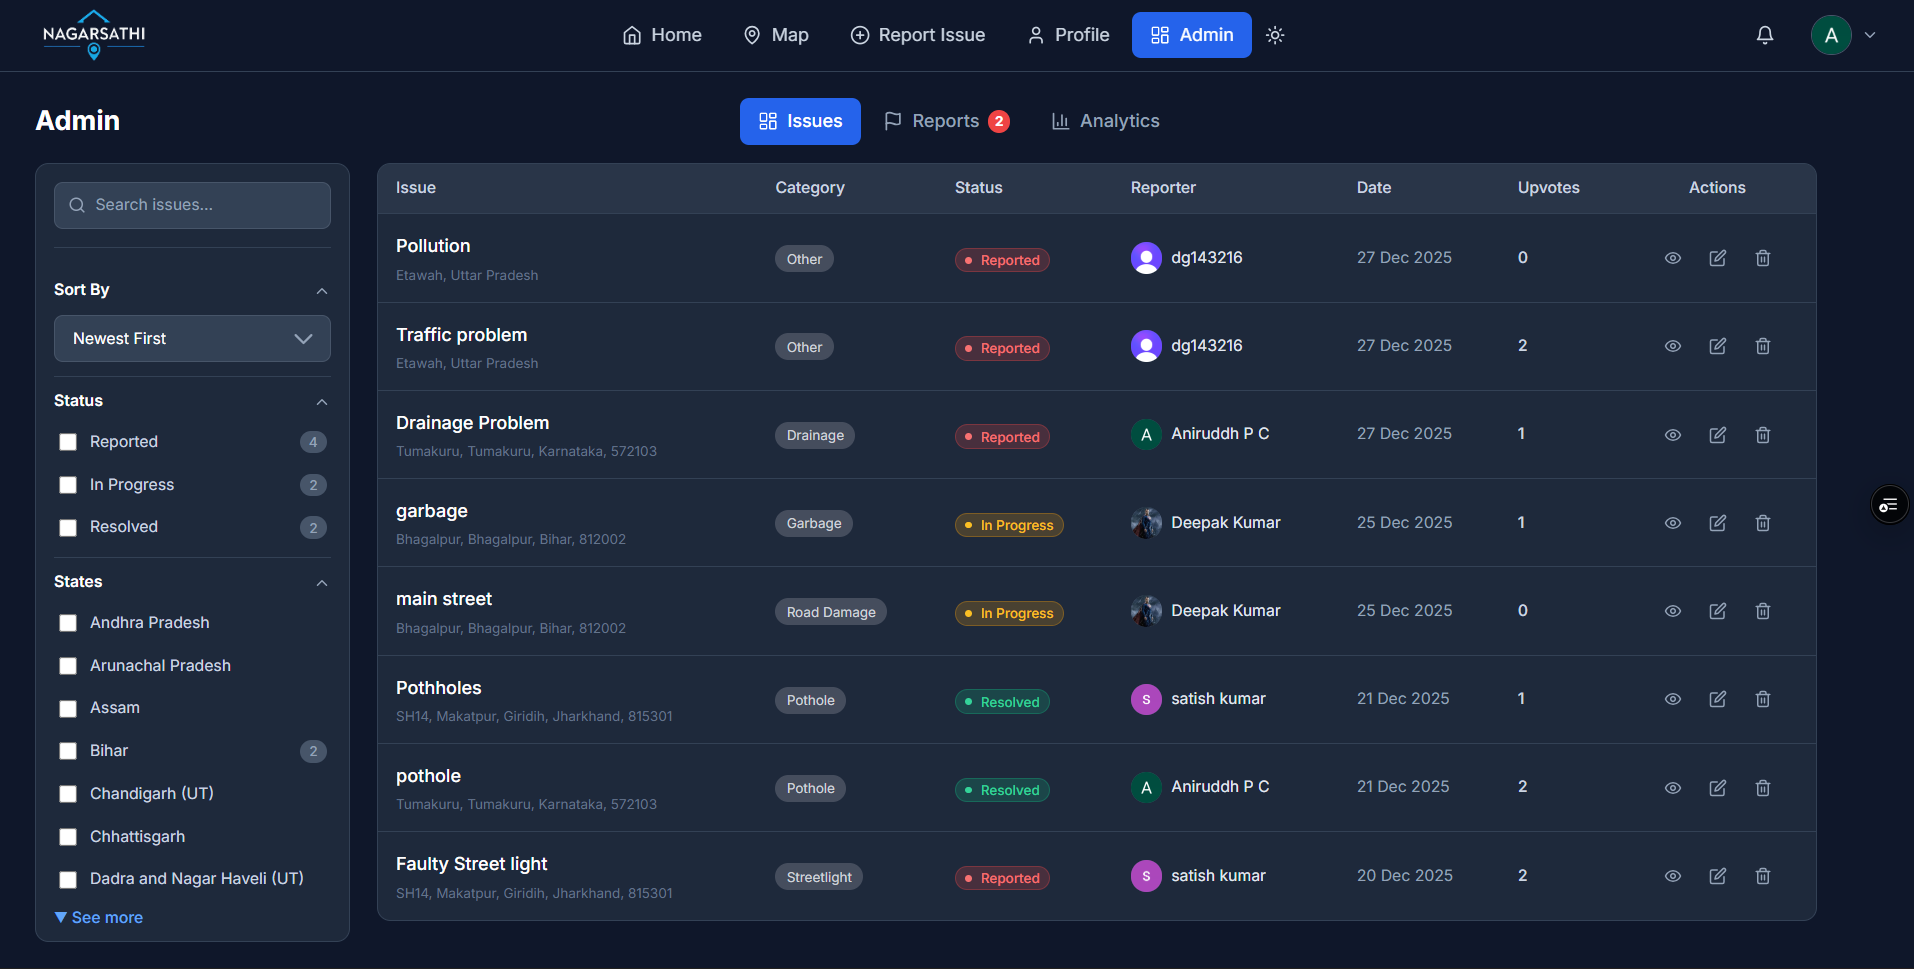View the Traffic problem issue details
1914x969 pixels.
click(1673, 346)
